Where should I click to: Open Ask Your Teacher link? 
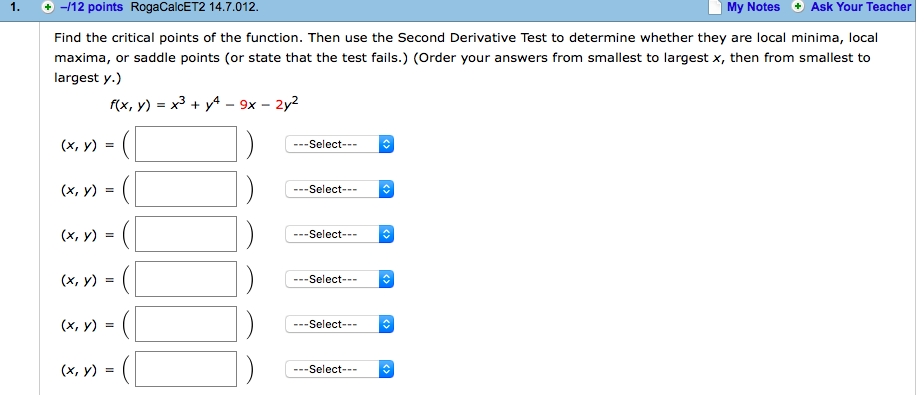[x=861, y=7]
